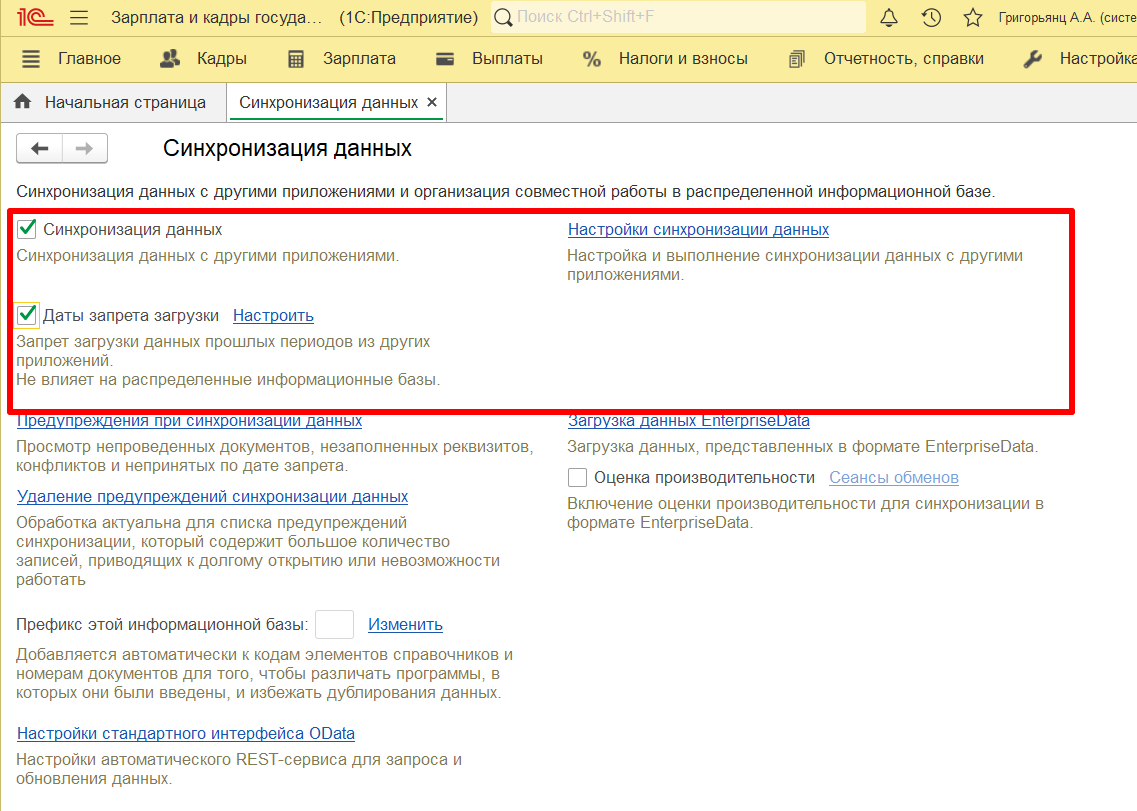
Task: Click the back arrow button
Action: tap(40, 149)
